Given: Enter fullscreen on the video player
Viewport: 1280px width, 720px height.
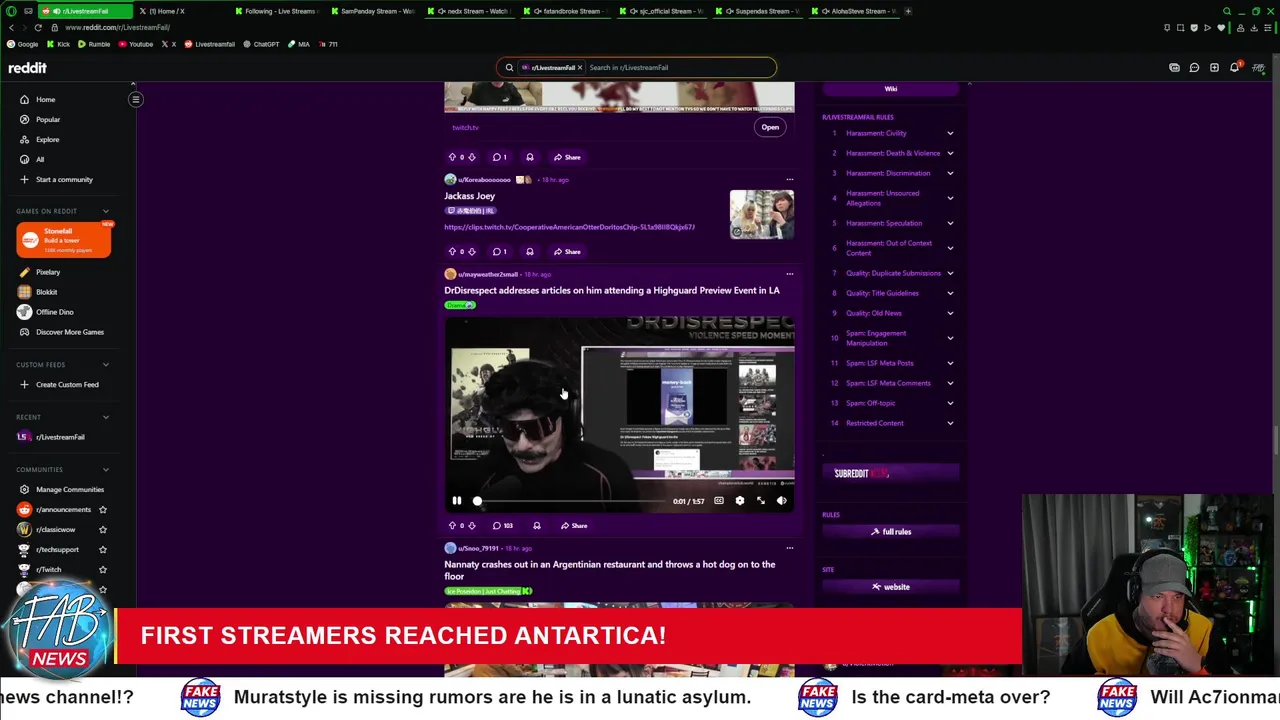Looking at the screenshot, I should click(760, 501).
